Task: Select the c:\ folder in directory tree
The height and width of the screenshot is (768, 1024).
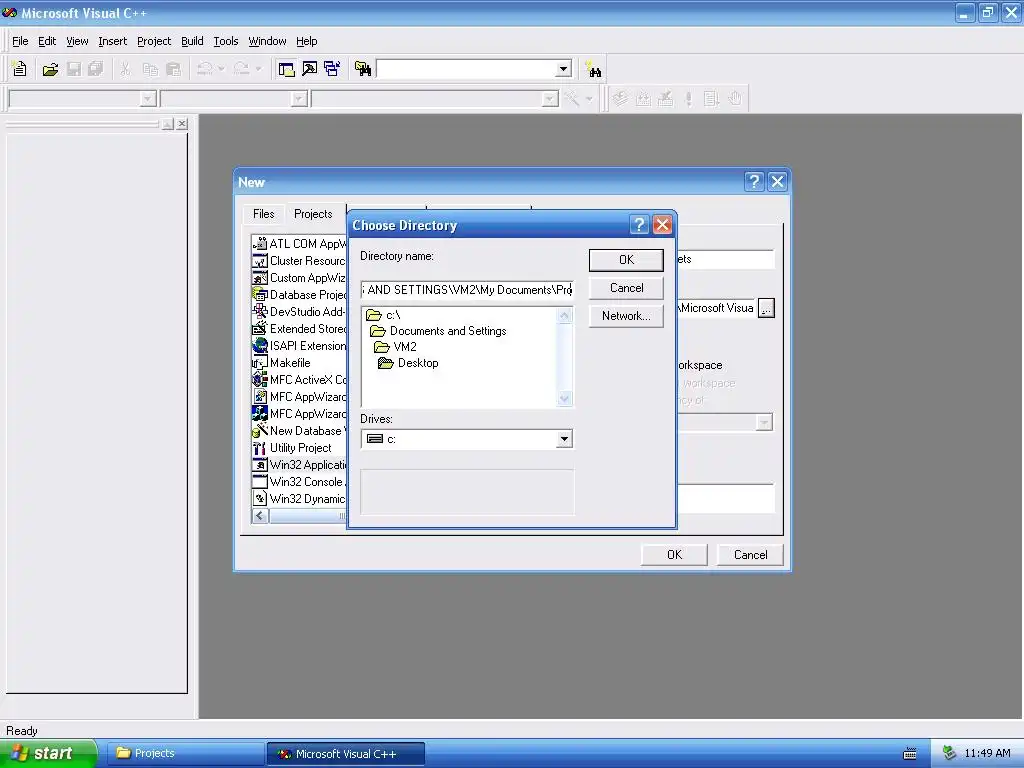Action: (383, 315)
